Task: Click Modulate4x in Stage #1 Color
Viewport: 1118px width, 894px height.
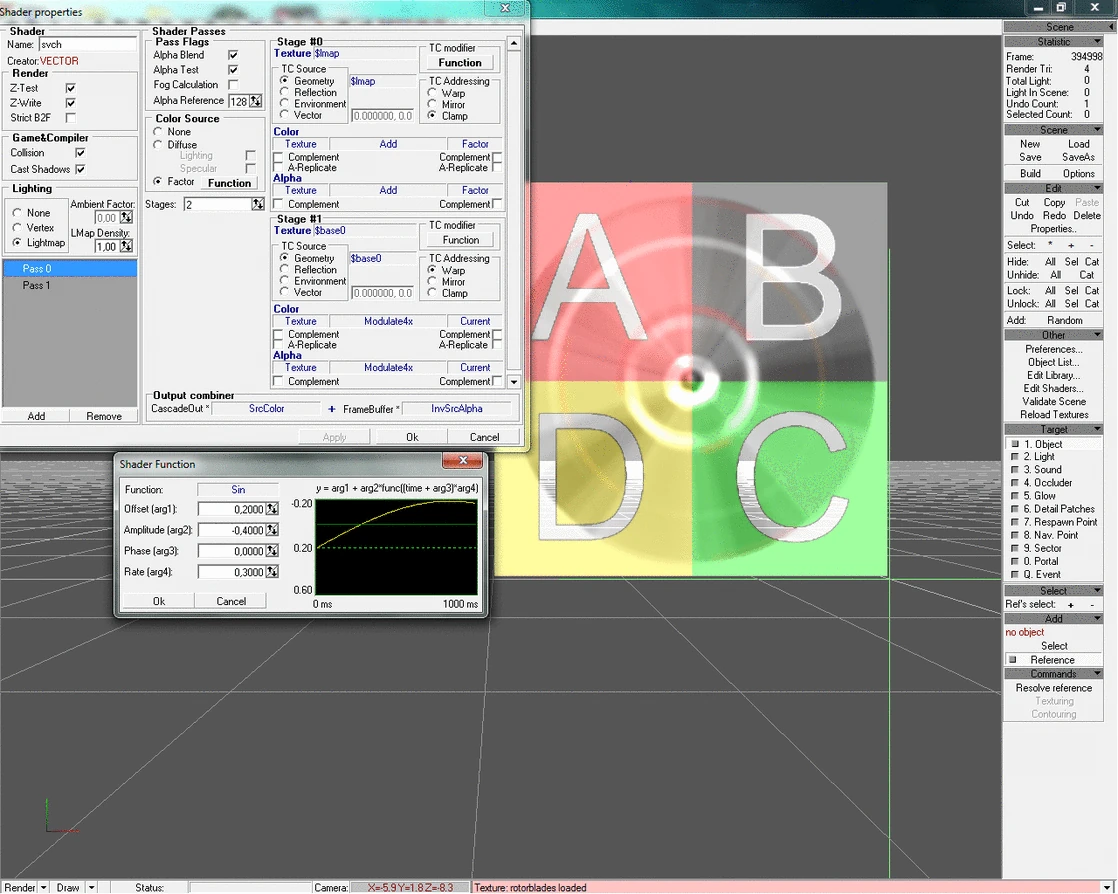Action: [389, 322]
